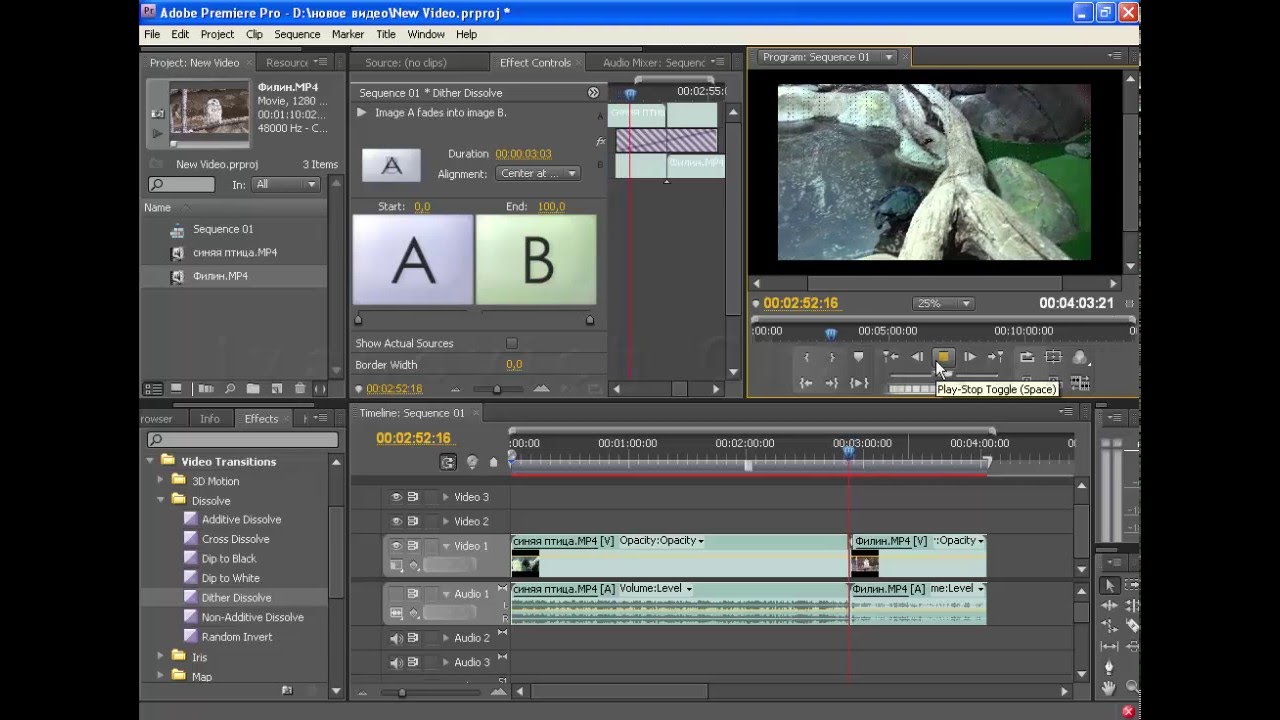Toggle sync lock on Video 2 track
This screenshot has width=1280, height=720.
(412, 521)
